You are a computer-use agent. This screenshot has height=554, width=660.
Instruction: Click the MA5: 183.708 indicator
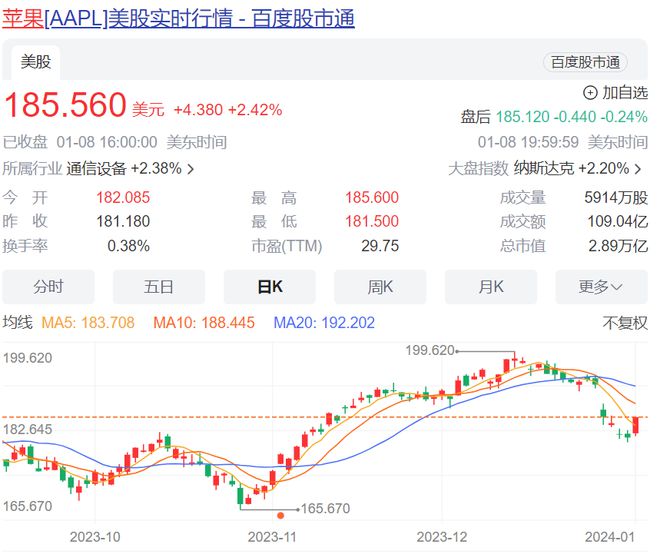pos(88,323)
